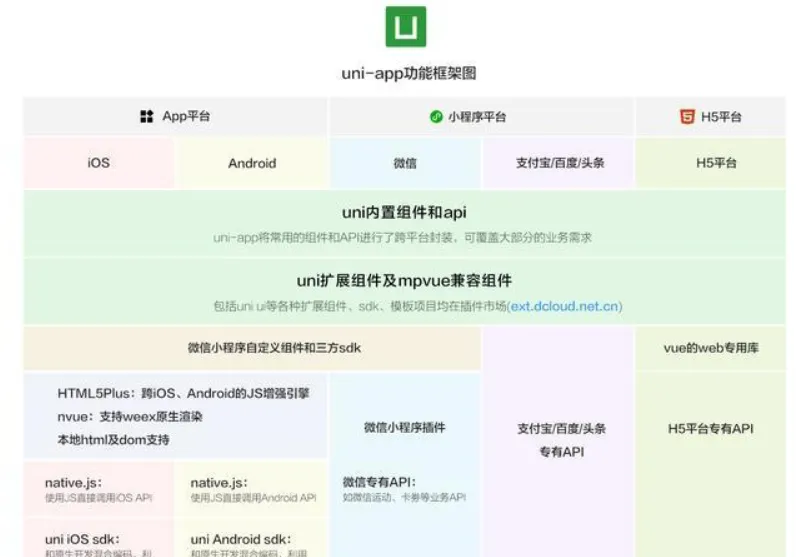
Task: Click the 'uni iOS sdk:' label
Action: pyautogui.click(x=82, y=539)
